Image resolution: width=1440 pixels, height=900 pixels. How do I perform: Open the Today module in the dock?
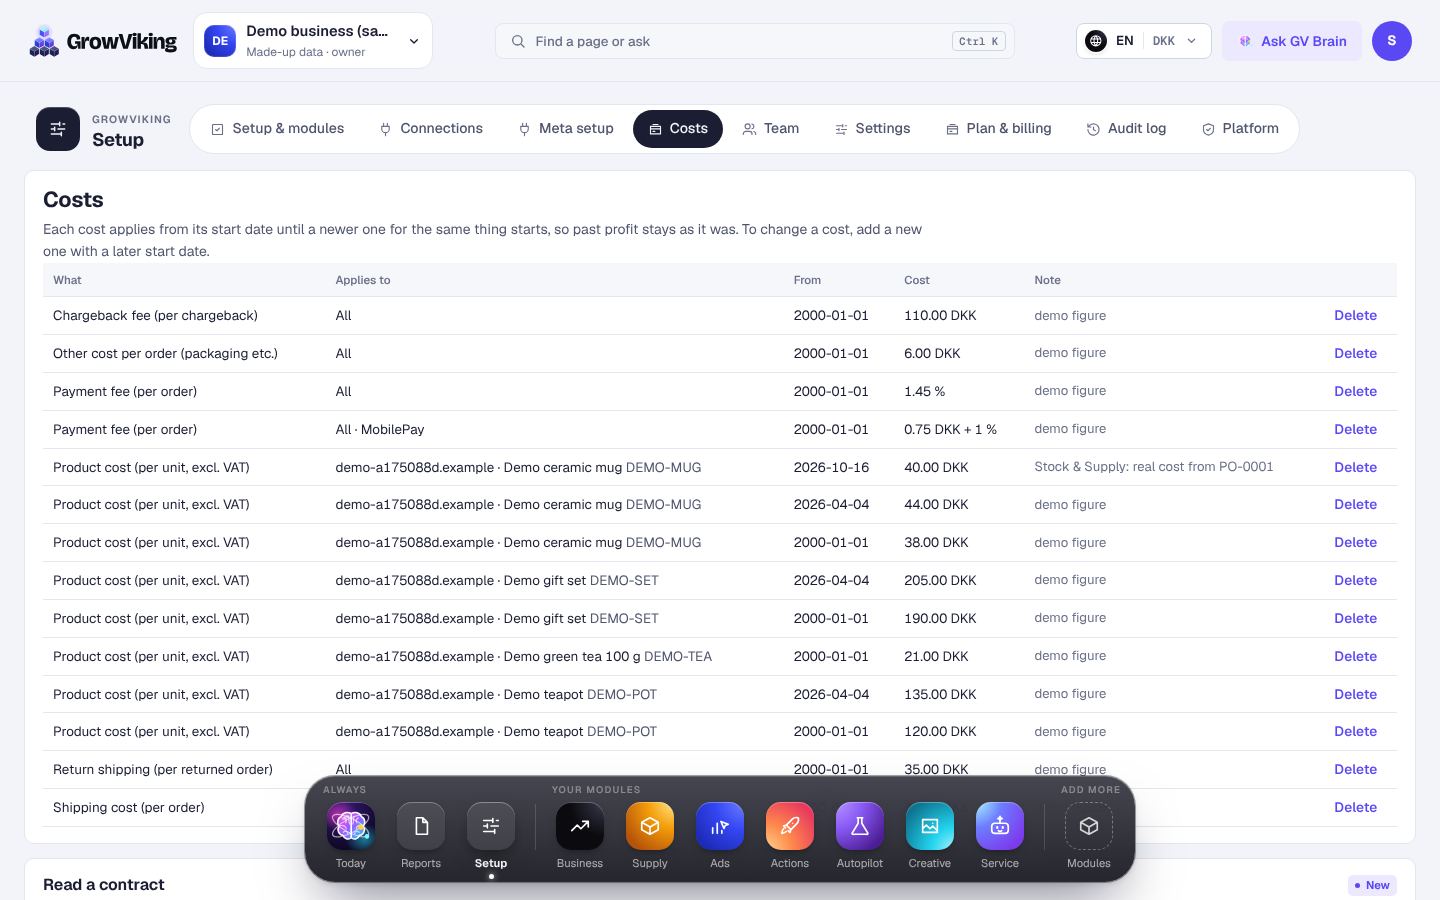pyautogui.click(x=351, y=826)
